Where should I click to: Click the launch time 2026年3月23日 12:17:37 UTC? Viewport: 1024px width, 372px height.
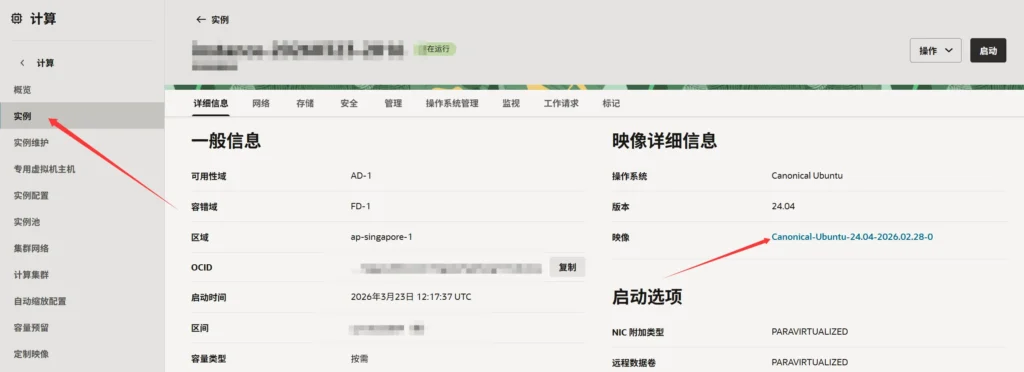click(x=411, y=297)
